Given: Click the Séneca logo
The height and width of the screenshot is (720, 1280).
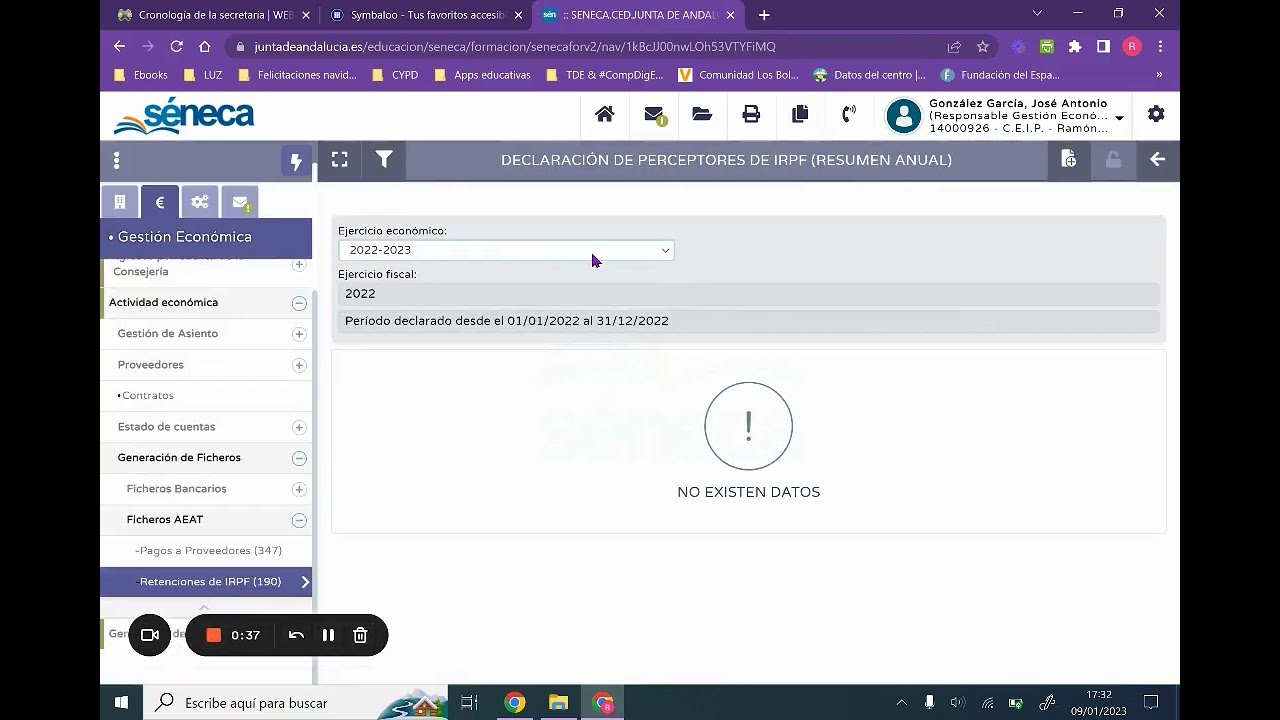Looking at the screenshot, I should point(184,116).
